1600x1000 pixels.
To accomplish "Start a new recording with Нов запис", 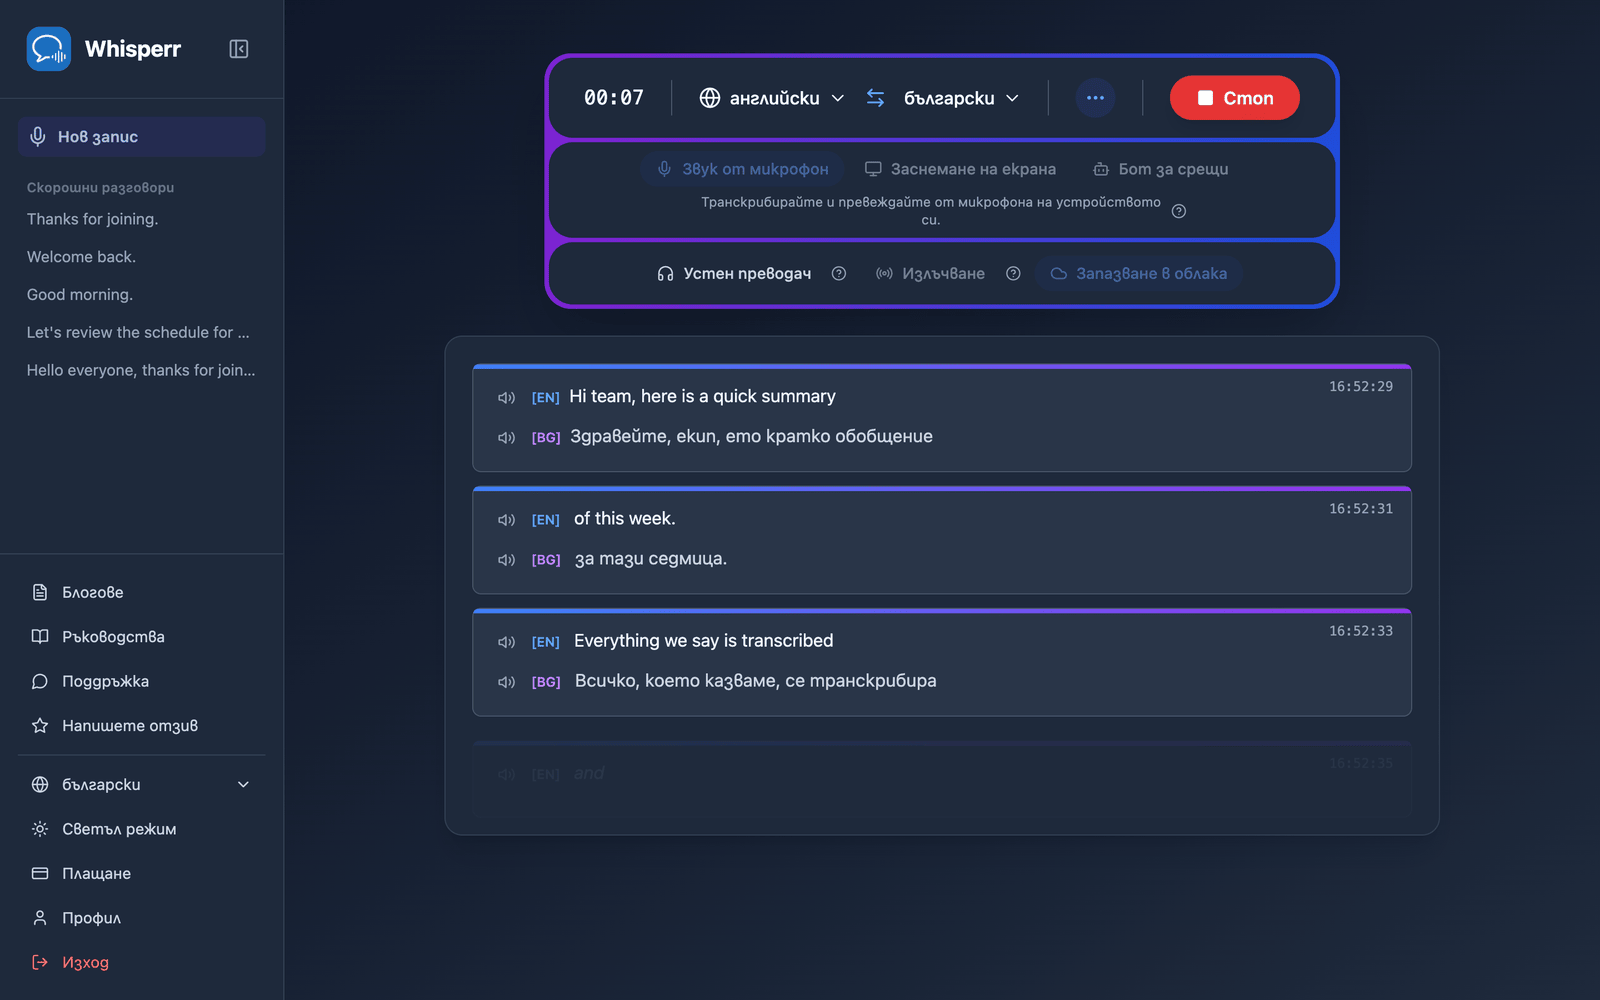I will pos(141,137).
